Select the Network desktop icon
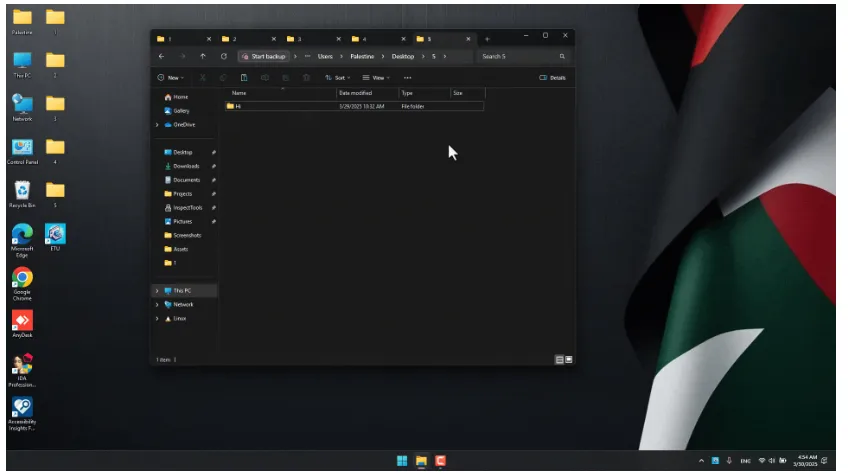 coord(22,108)
